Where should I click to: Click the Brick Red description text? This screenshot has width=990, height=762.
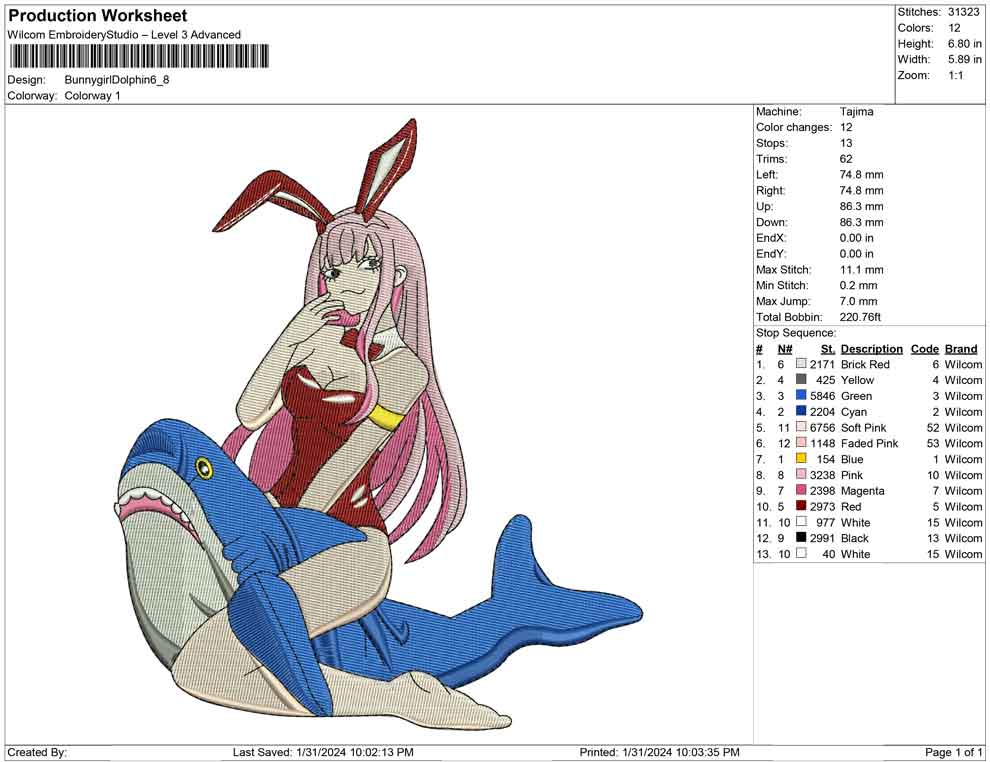(x=865, y=364)
